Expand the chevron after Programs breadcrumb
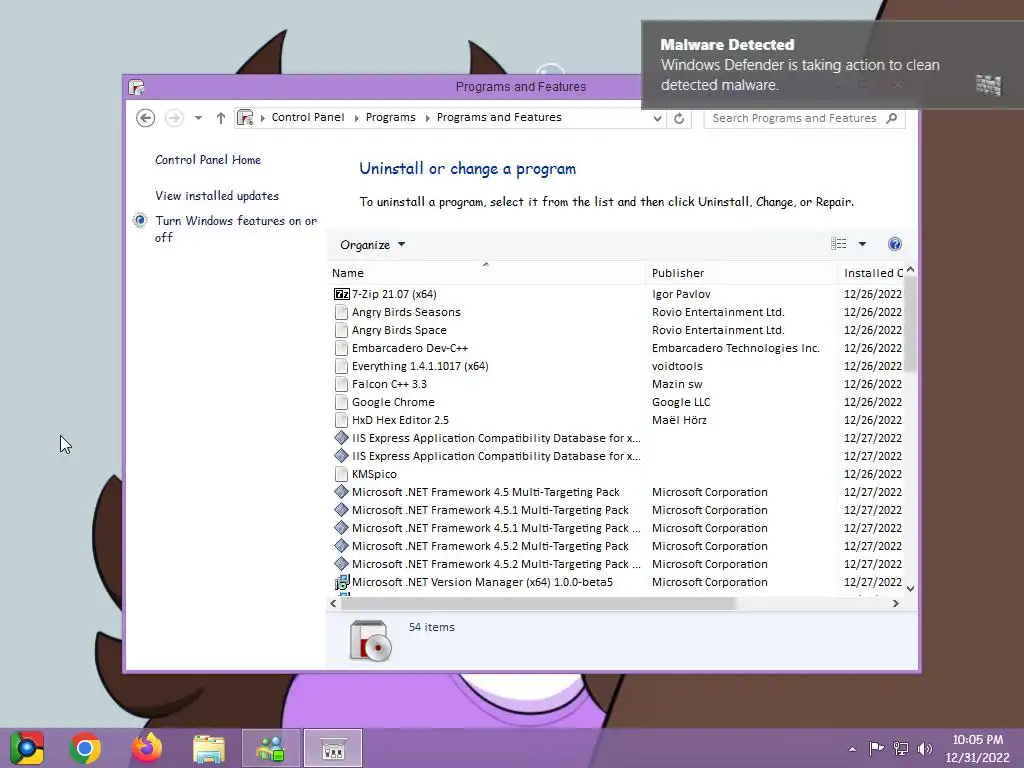 coord(427,118)
